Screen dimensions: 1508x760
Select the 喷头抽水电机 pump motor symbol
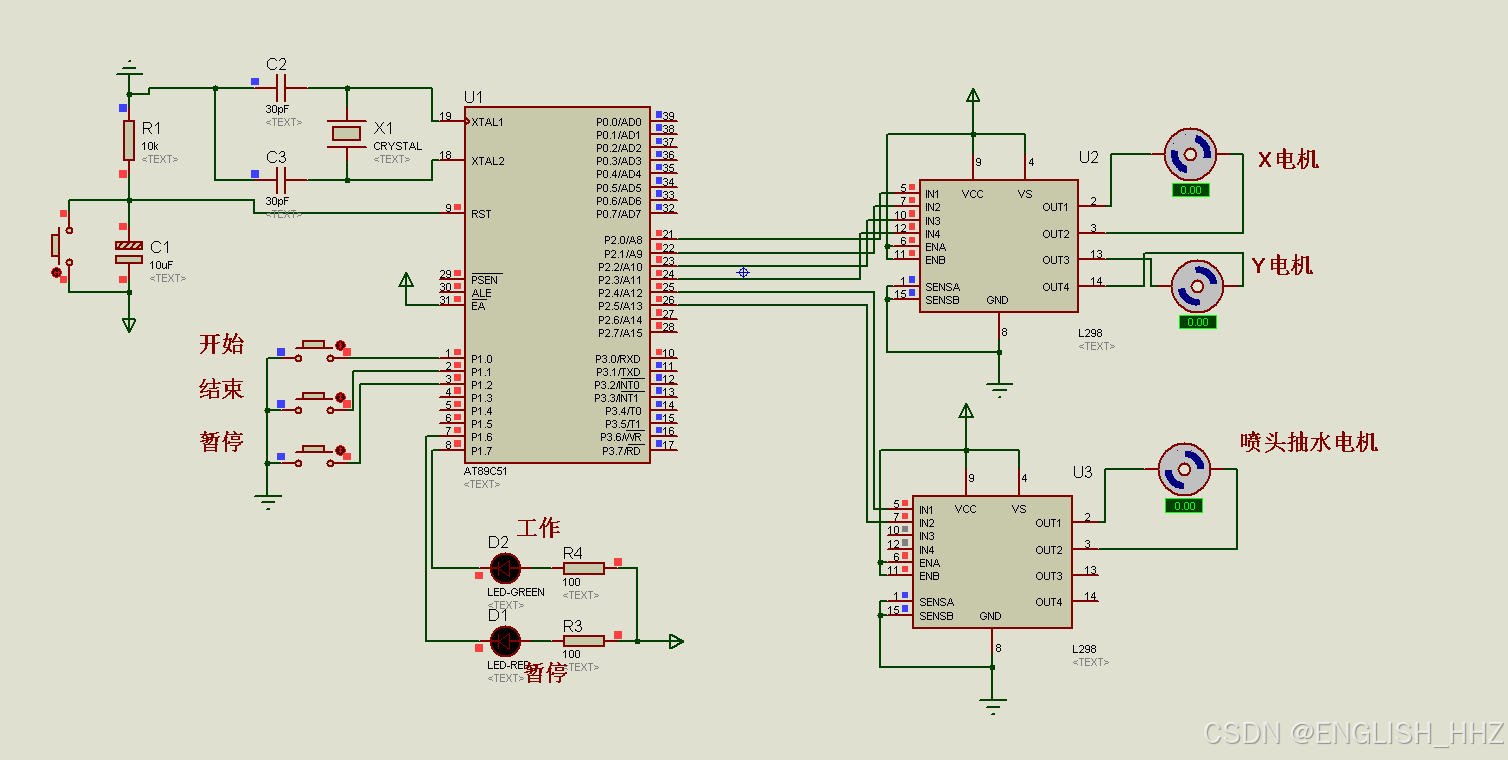1184,469
